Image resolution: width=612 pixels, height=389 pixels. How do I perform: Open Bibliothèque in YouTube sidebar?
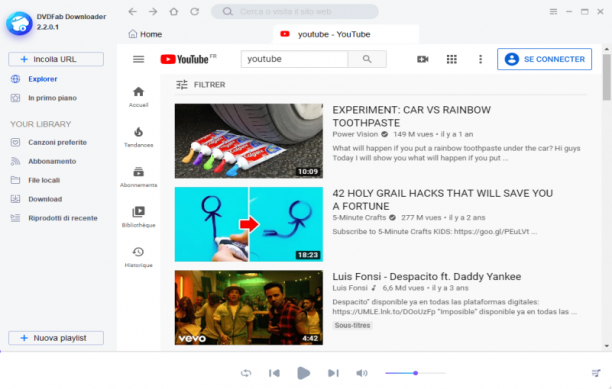(139, 217)
